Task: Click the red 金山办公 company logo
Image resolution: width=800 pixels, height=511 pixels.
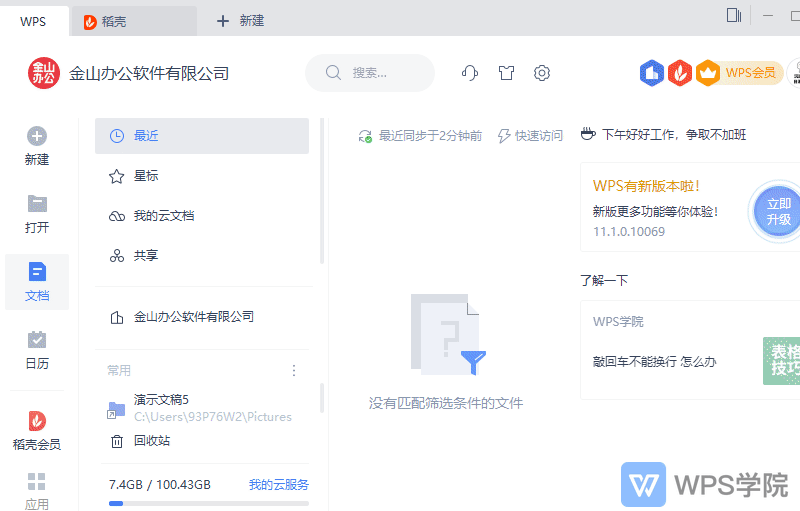Action: (x=43, y=73)
